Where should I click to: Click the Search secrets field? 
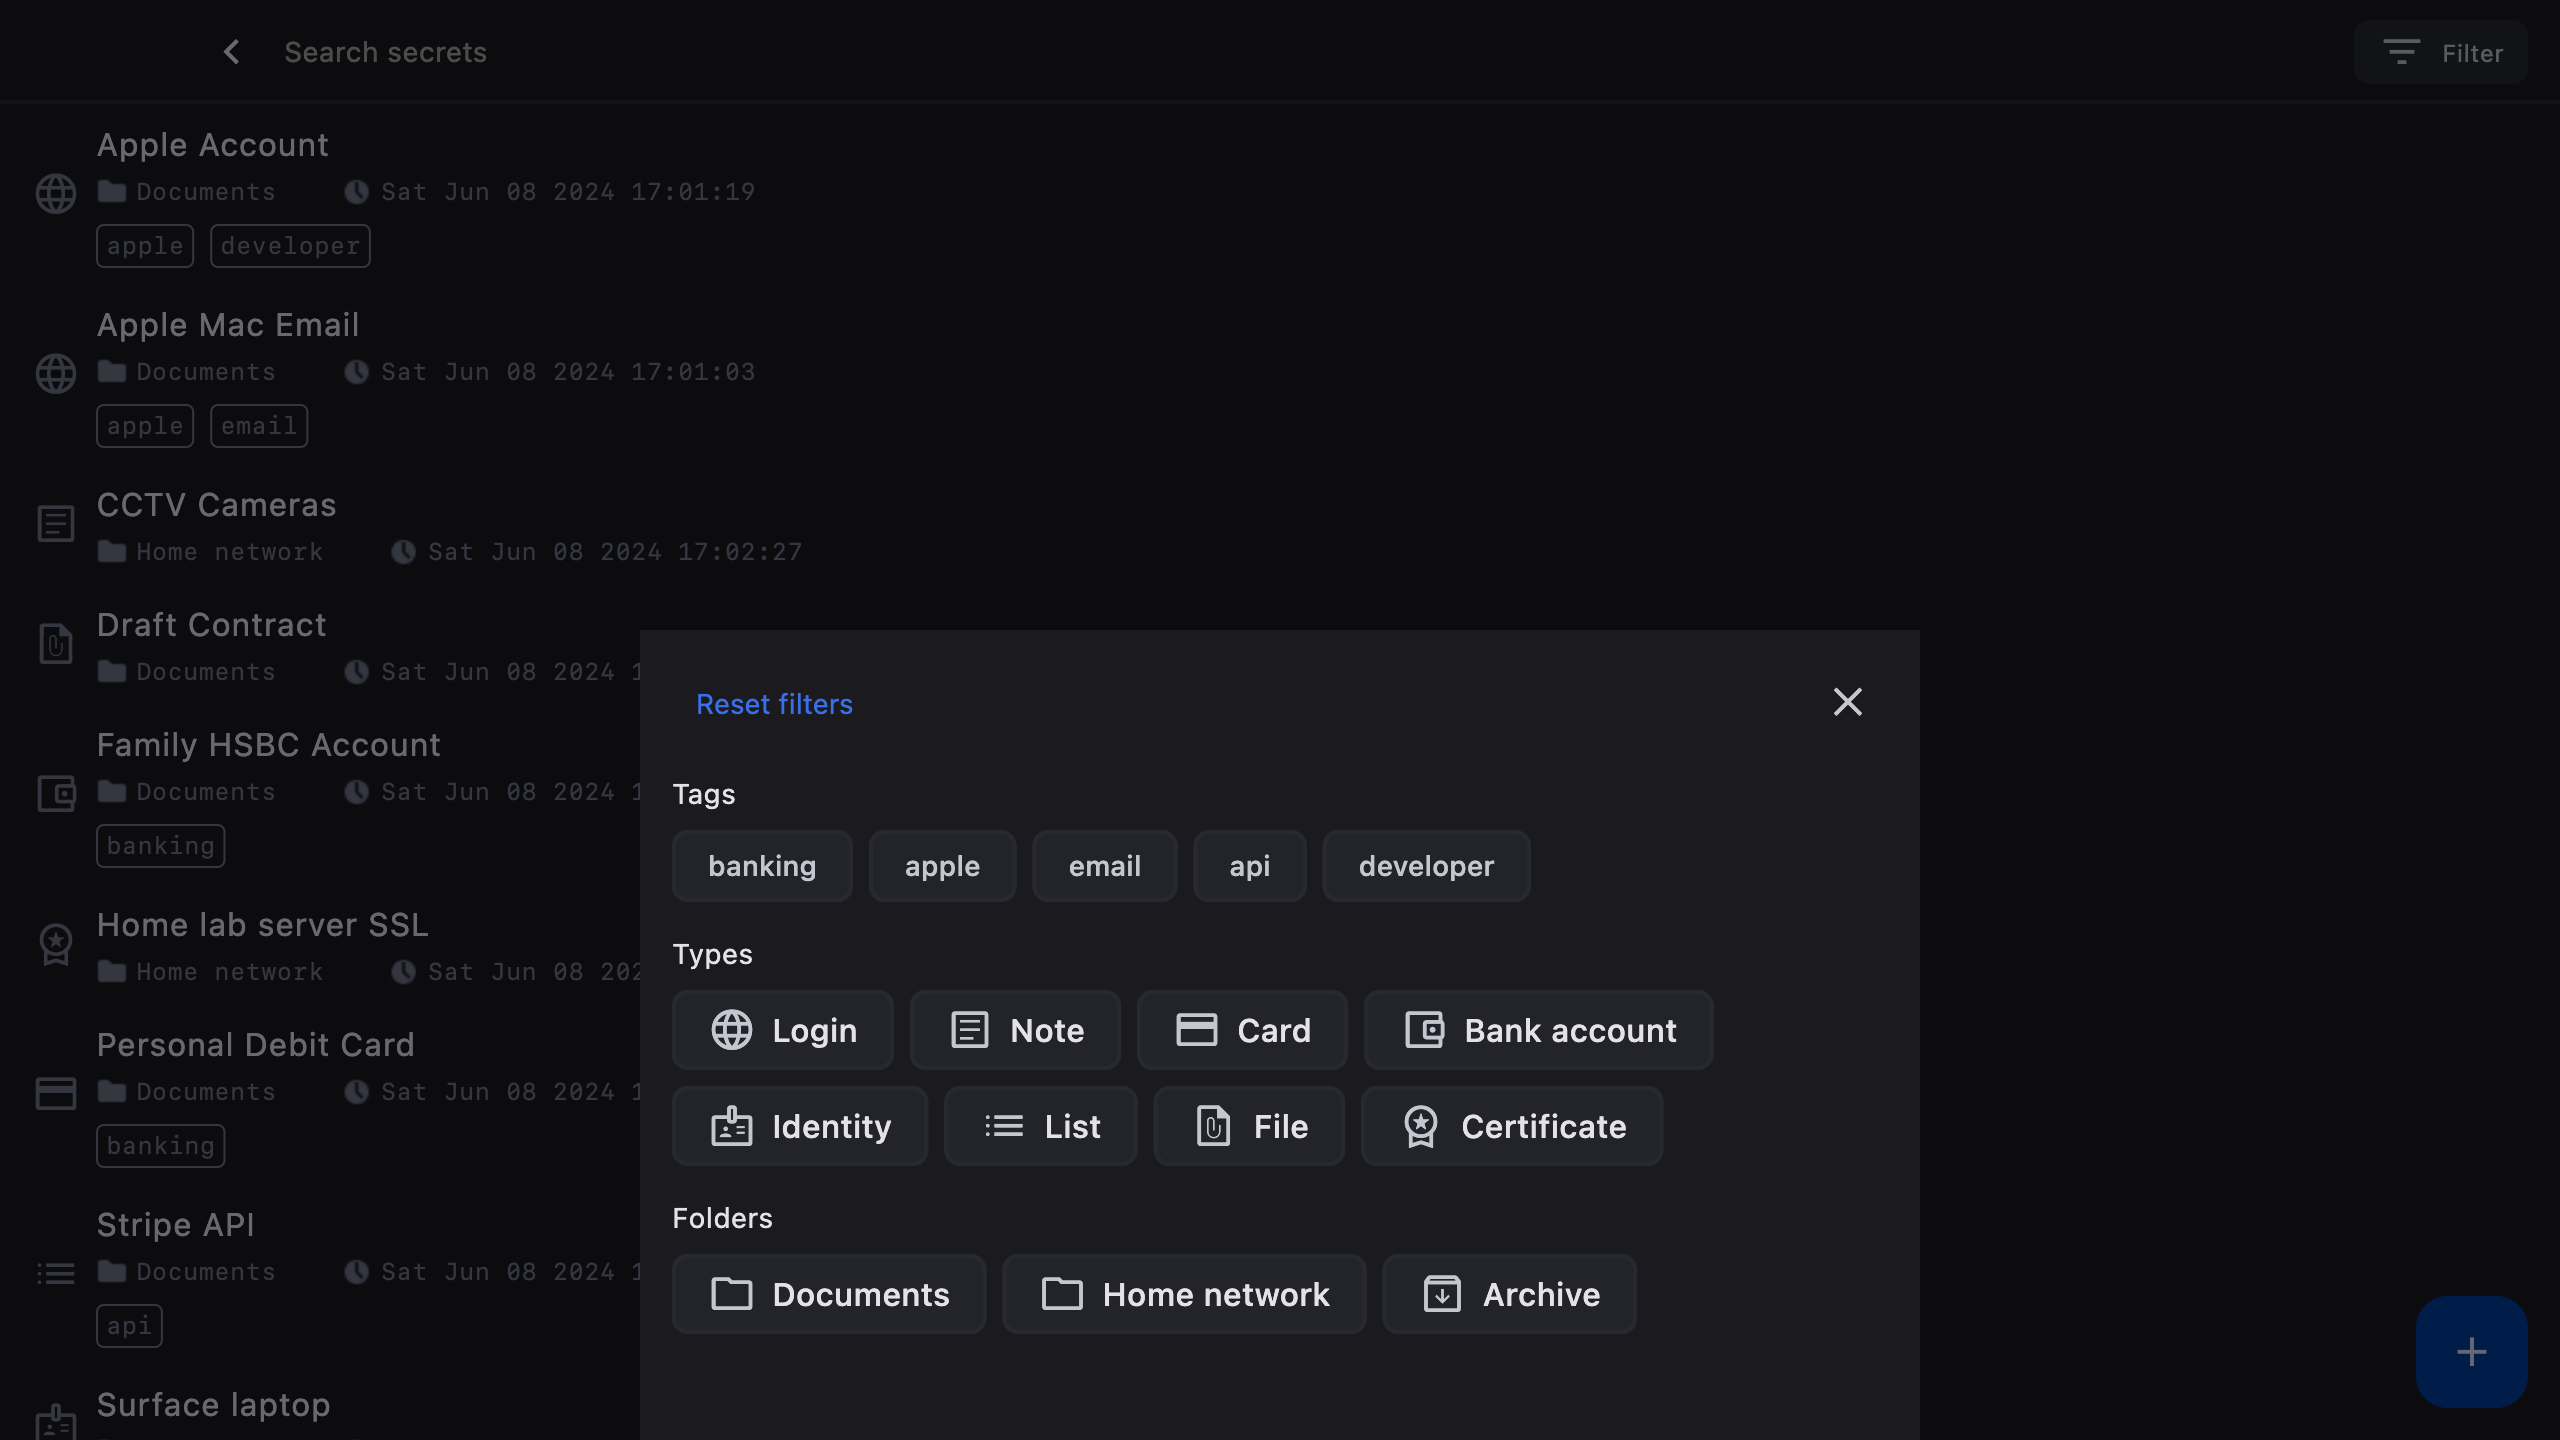click(385, 52)
